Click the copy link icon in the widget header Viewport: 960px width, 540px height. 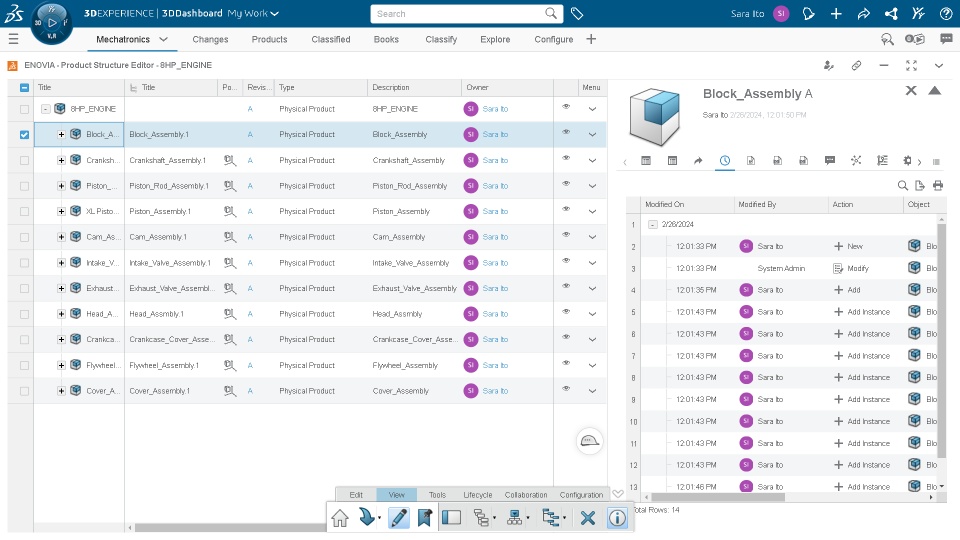(856, 65)
